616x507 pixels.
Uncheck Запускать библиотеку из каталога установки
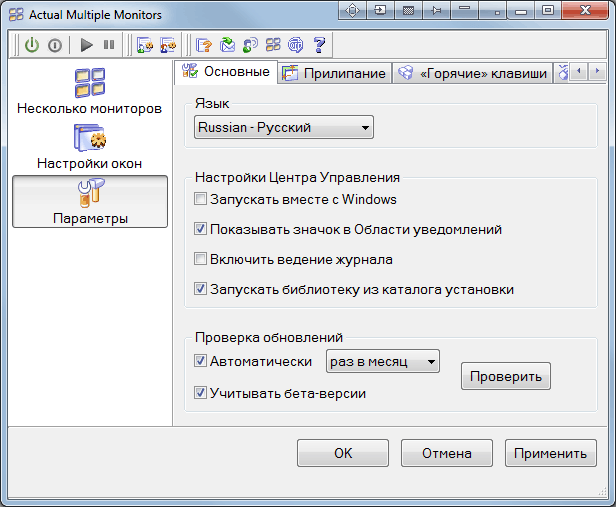(x=200, y=289)
